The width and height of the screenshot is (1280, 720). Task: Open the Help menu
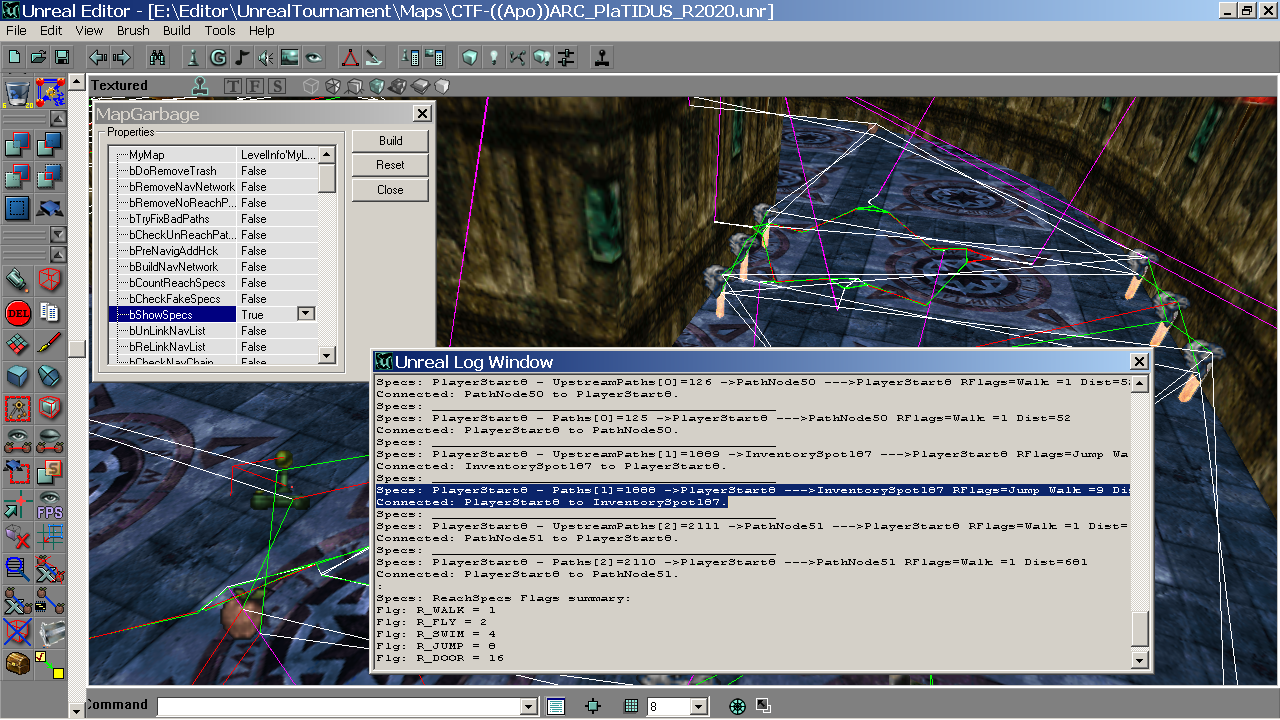click(262, 30)
